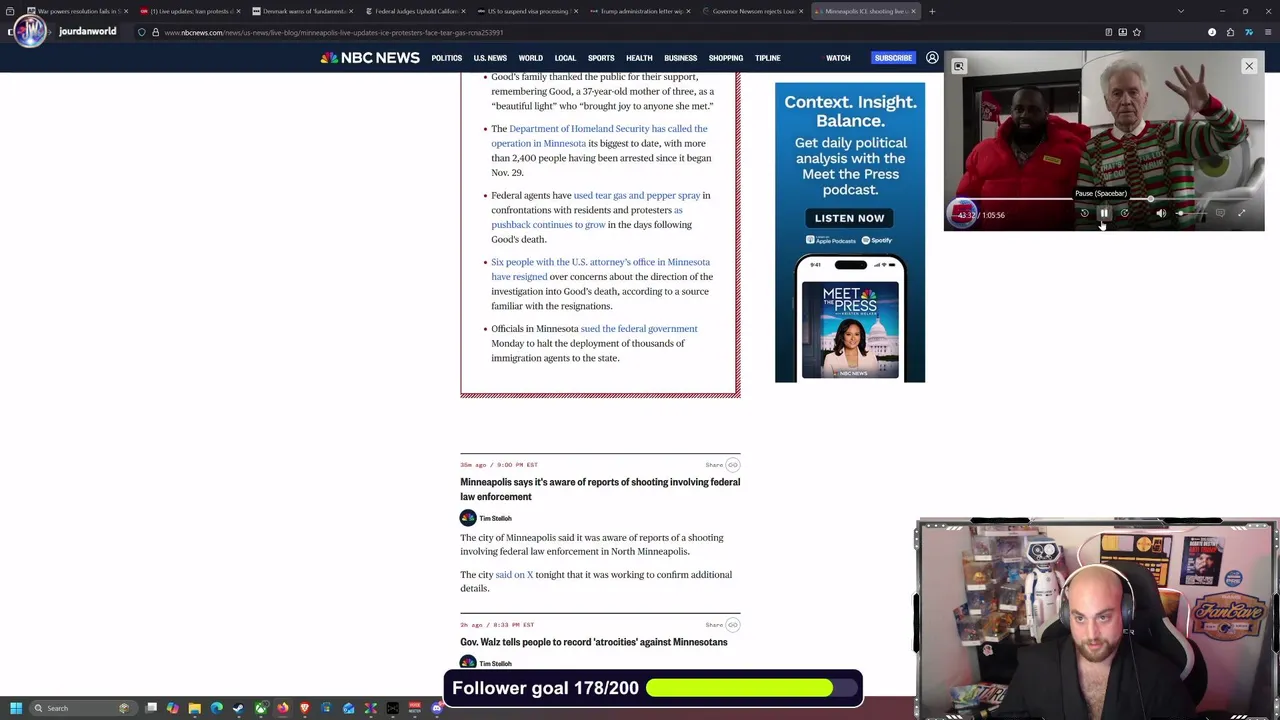Share the Minneapolis shooting report post
The width and height of the screenshot is (1280, 720).
(x=722, y=465)
